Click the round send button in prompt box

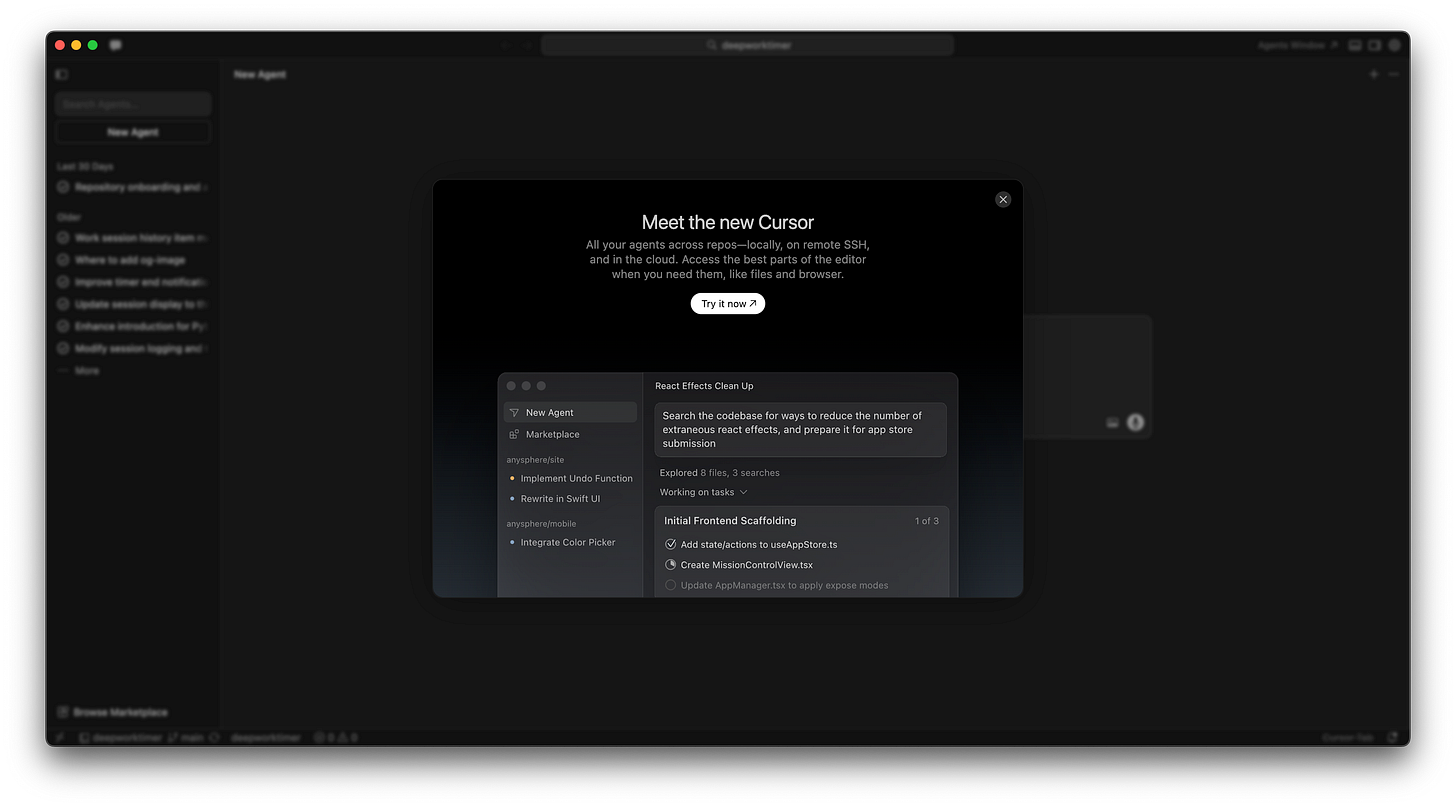point(1135,422)
